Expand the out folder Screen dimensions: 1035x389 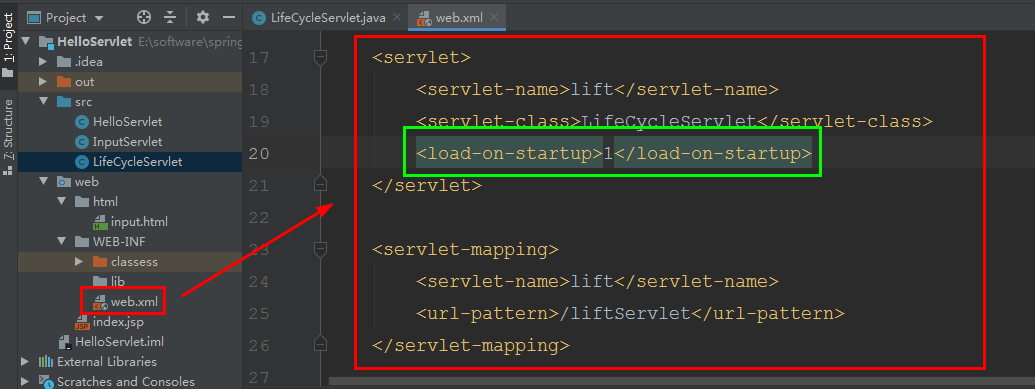pyautogui.click(x=43, y=82)
